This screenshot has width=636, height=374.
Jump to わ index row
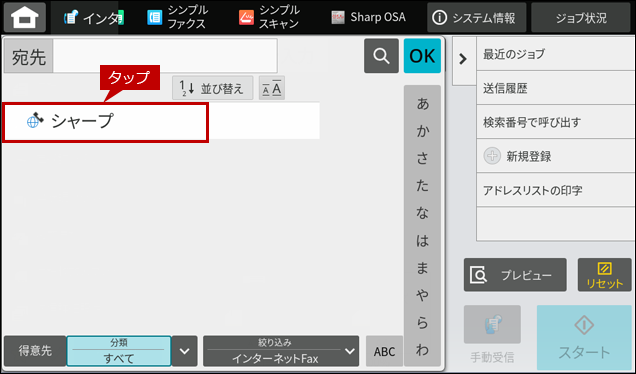(x=422, y=349)
